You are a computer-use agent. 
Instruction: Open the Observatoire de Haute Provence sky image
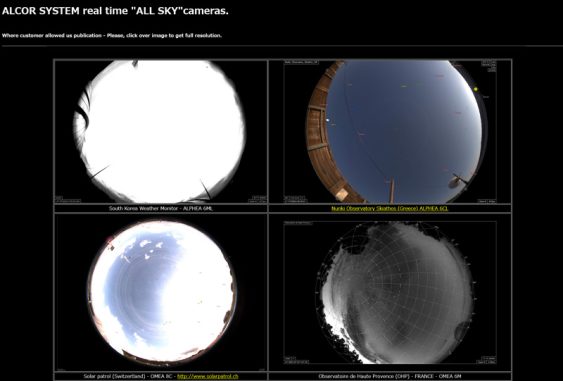[390, 292]
